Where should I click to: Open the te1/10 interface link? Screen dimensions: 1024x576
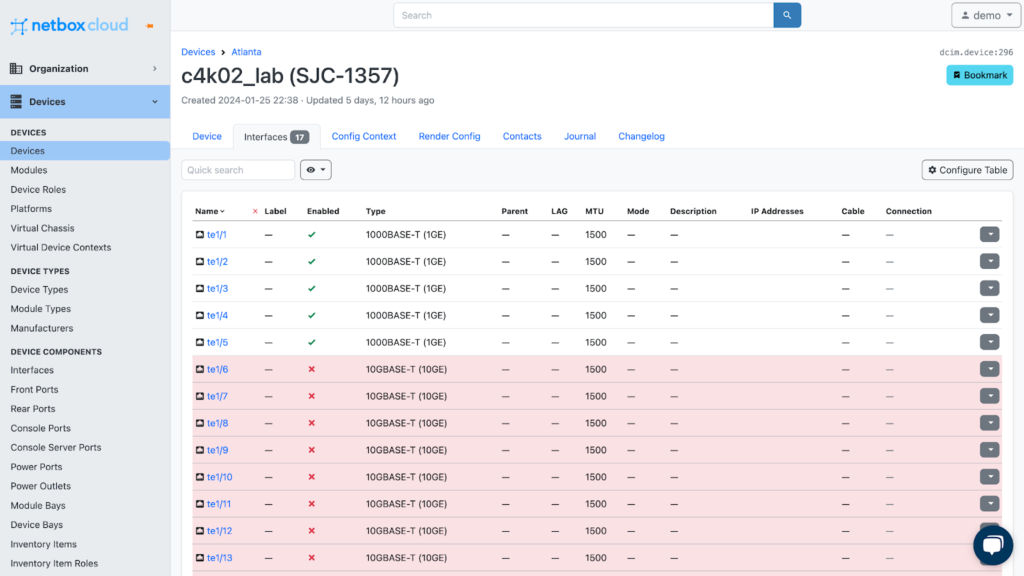219,478
